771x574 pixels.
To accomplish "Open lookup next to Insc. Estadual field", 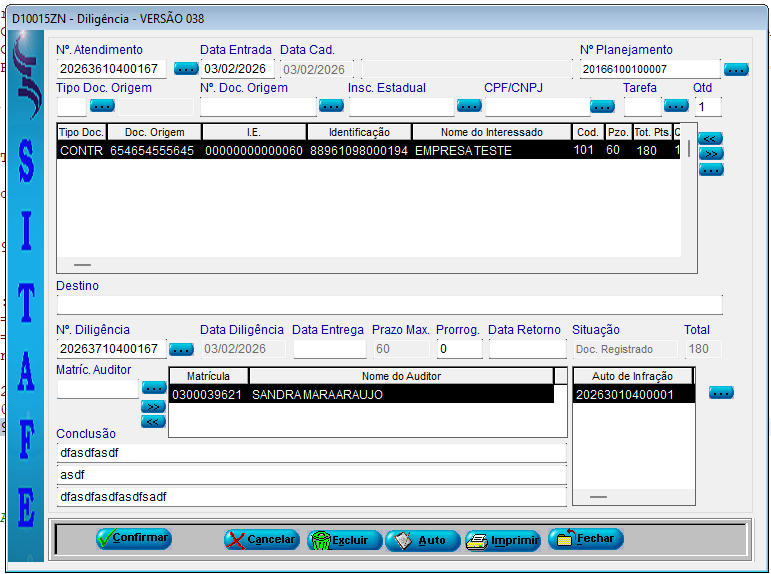I will (x=469, y=106).
